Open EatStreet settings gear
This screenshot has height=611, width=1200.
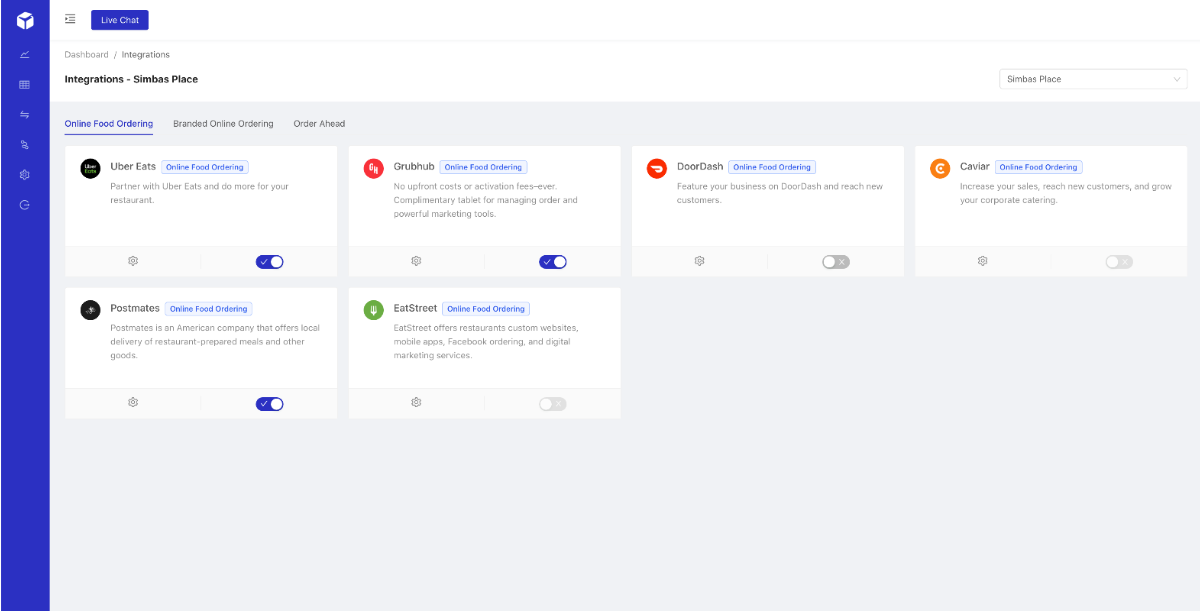(x=416, y=402)
